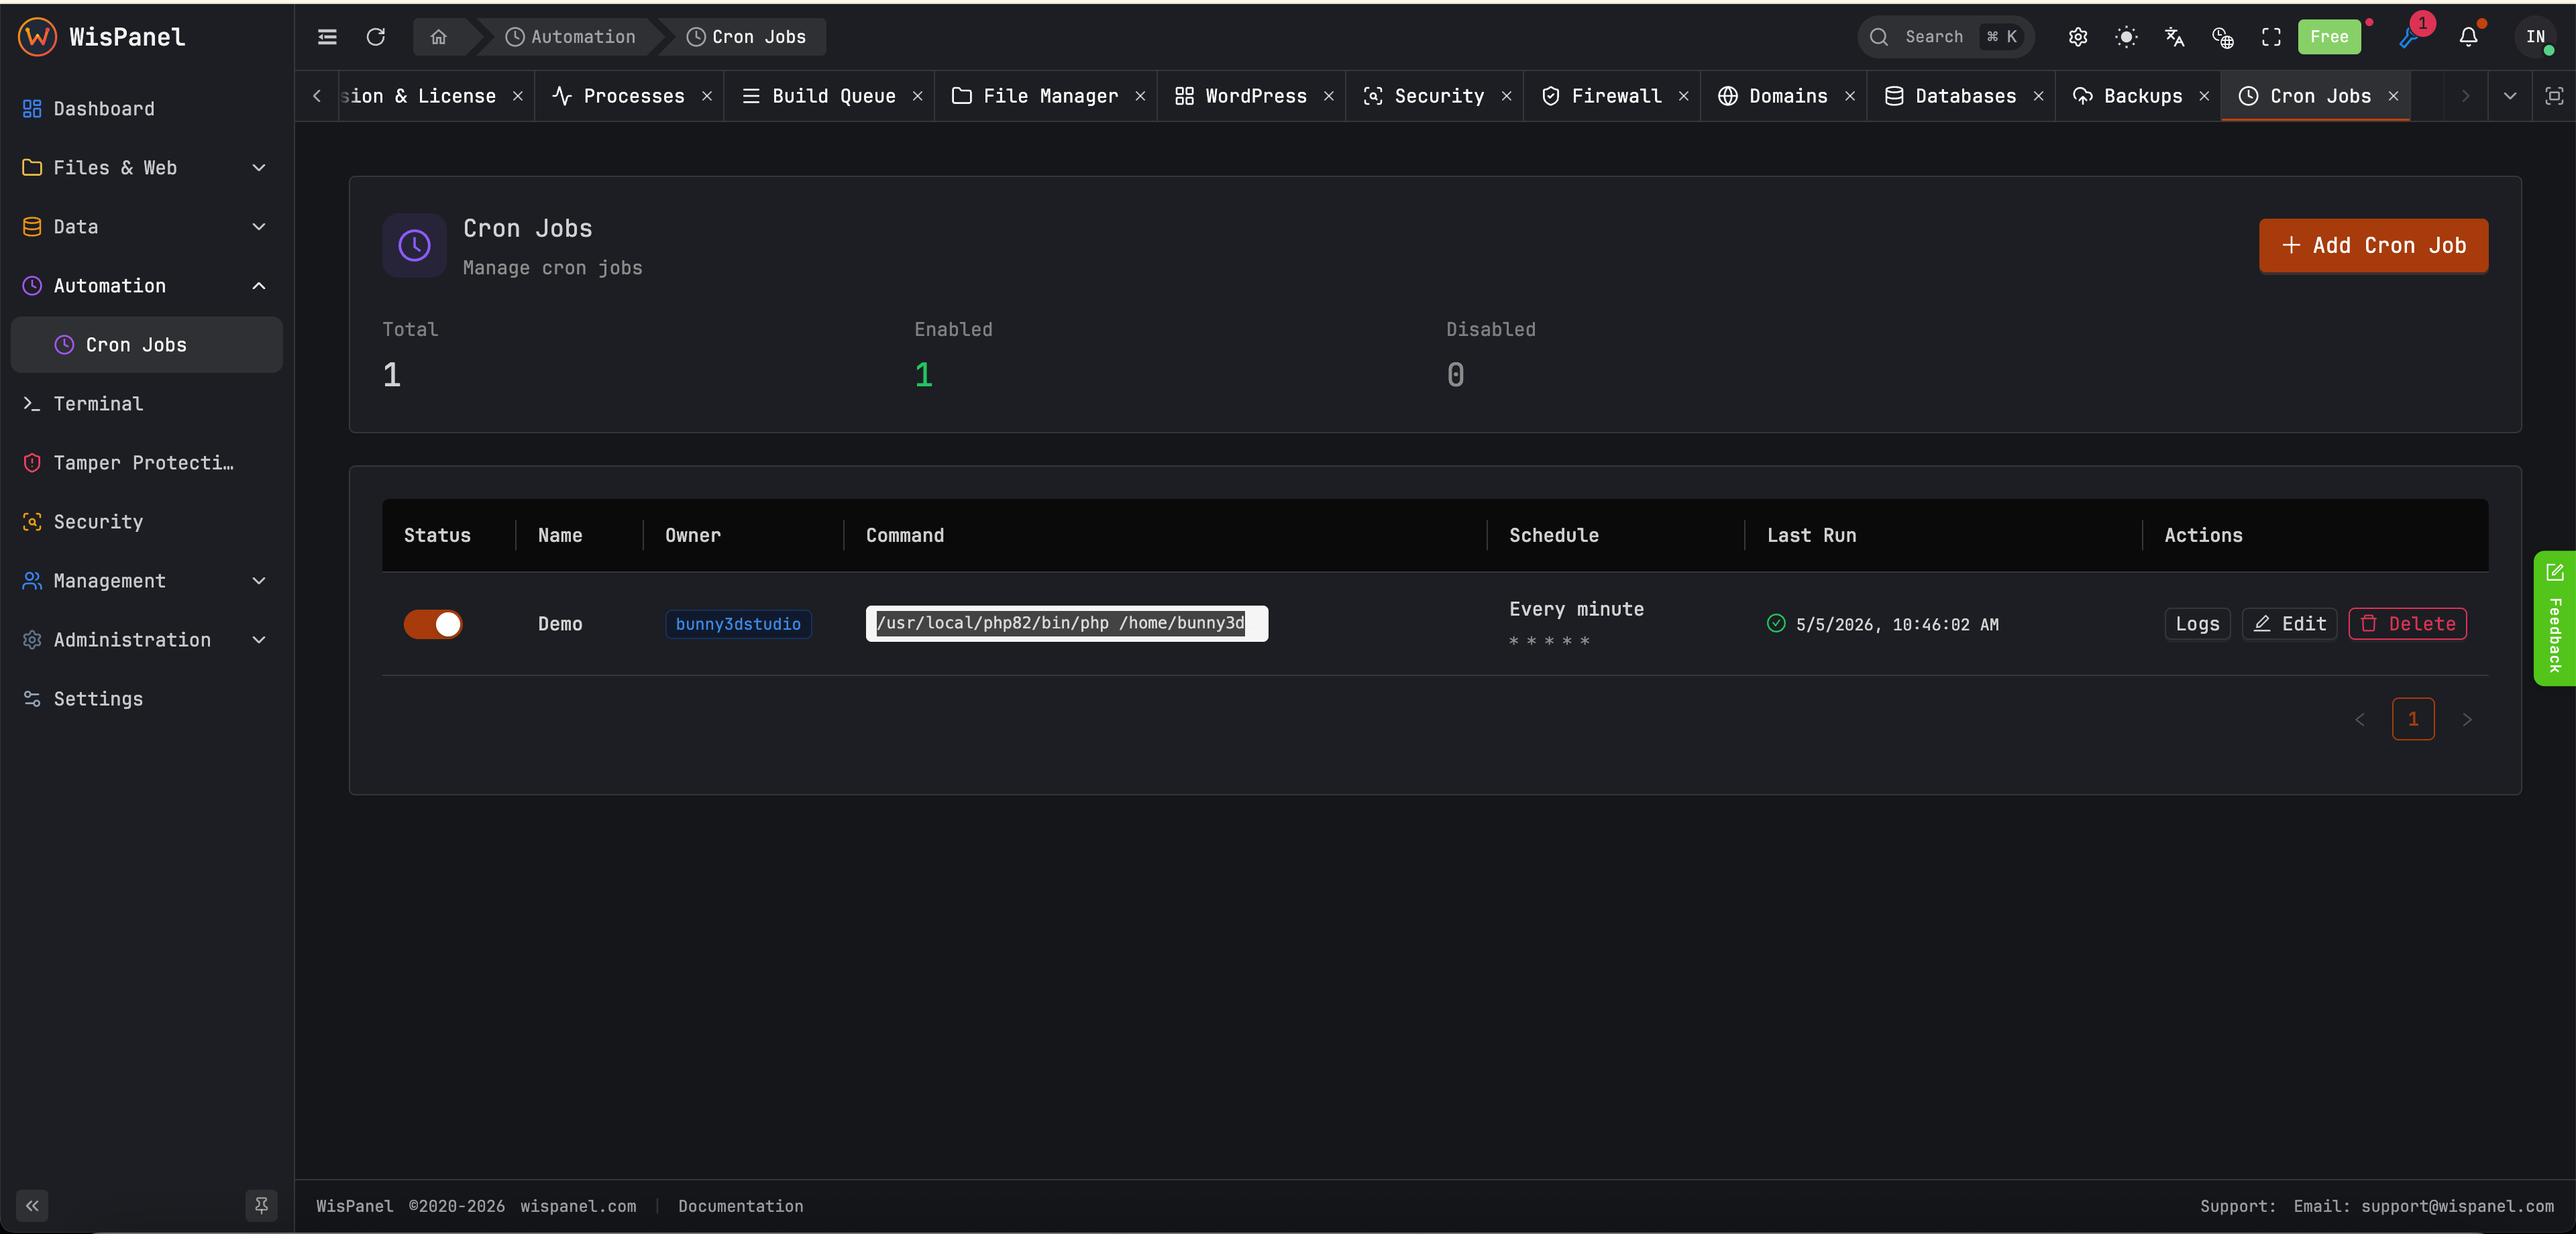The height and width of the screenshot is (1234, 2576).
Task: Close the WordPress tab
Action: tap(1328, 96)
